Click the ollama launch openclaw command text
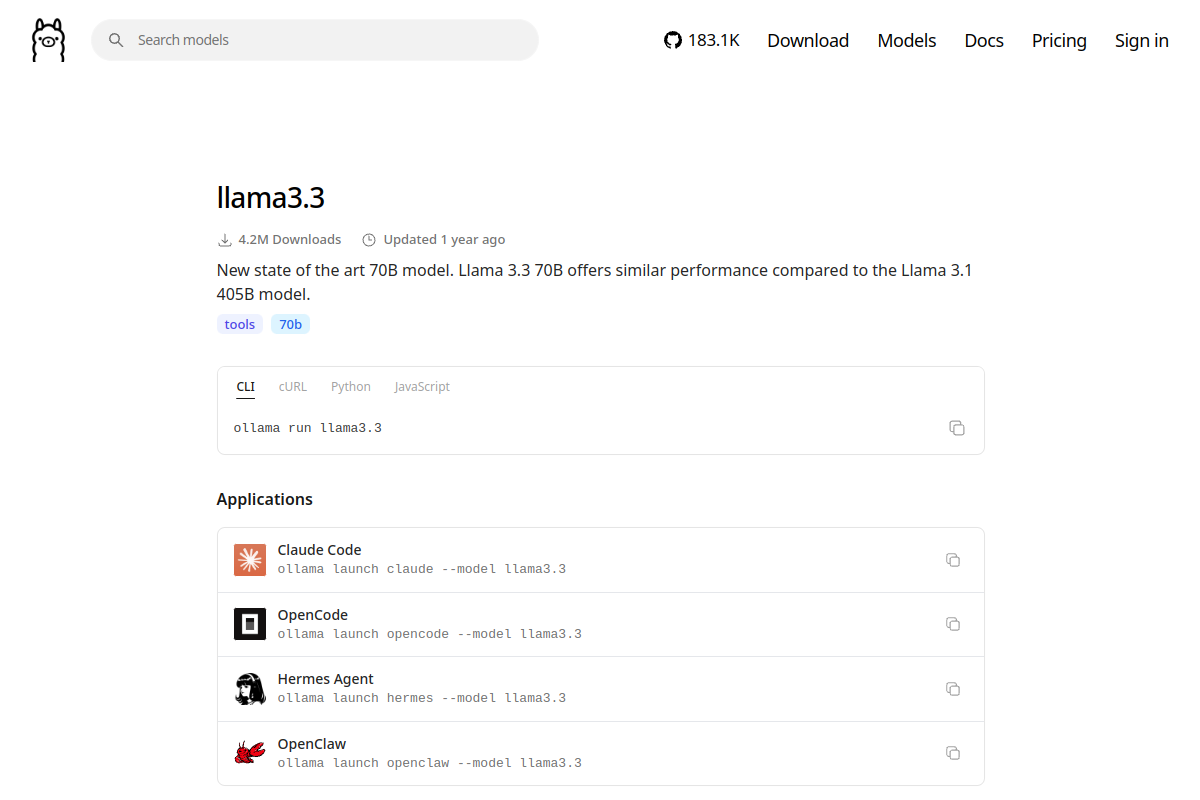This screenshot has height=800, width=1200. coord(430,763)
